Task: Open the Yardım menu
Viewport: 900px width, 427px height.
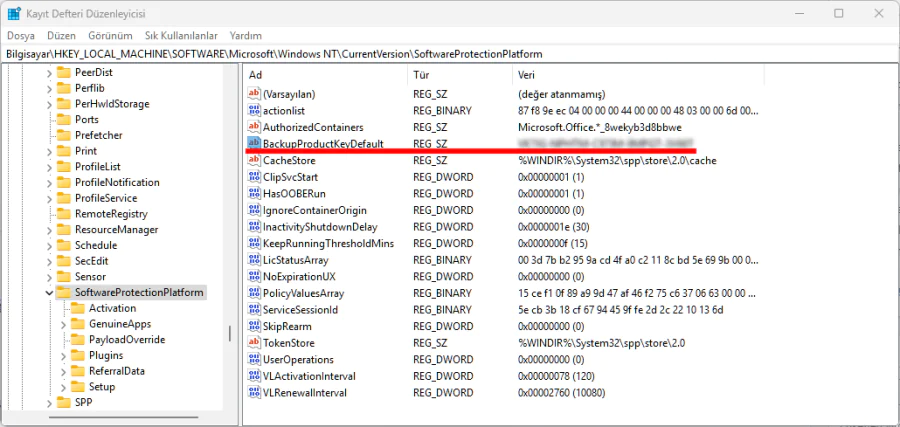Action: pos(246,36)
